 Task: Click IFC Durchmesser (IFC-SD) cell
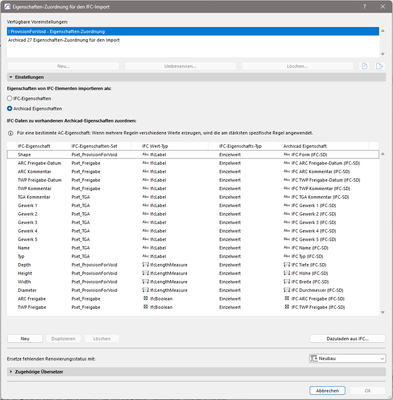coord(317,290)
